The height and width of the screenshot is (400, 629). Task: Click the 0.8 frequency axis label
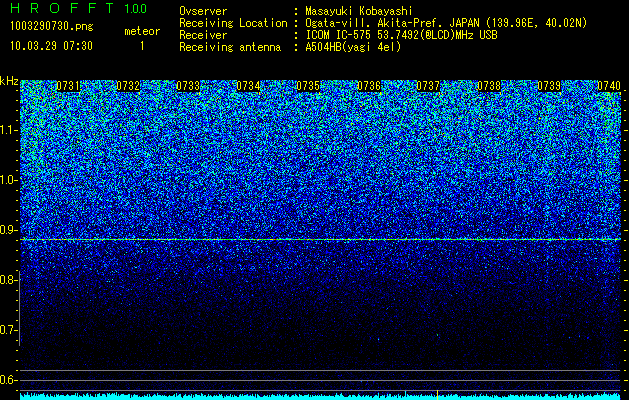8,280
